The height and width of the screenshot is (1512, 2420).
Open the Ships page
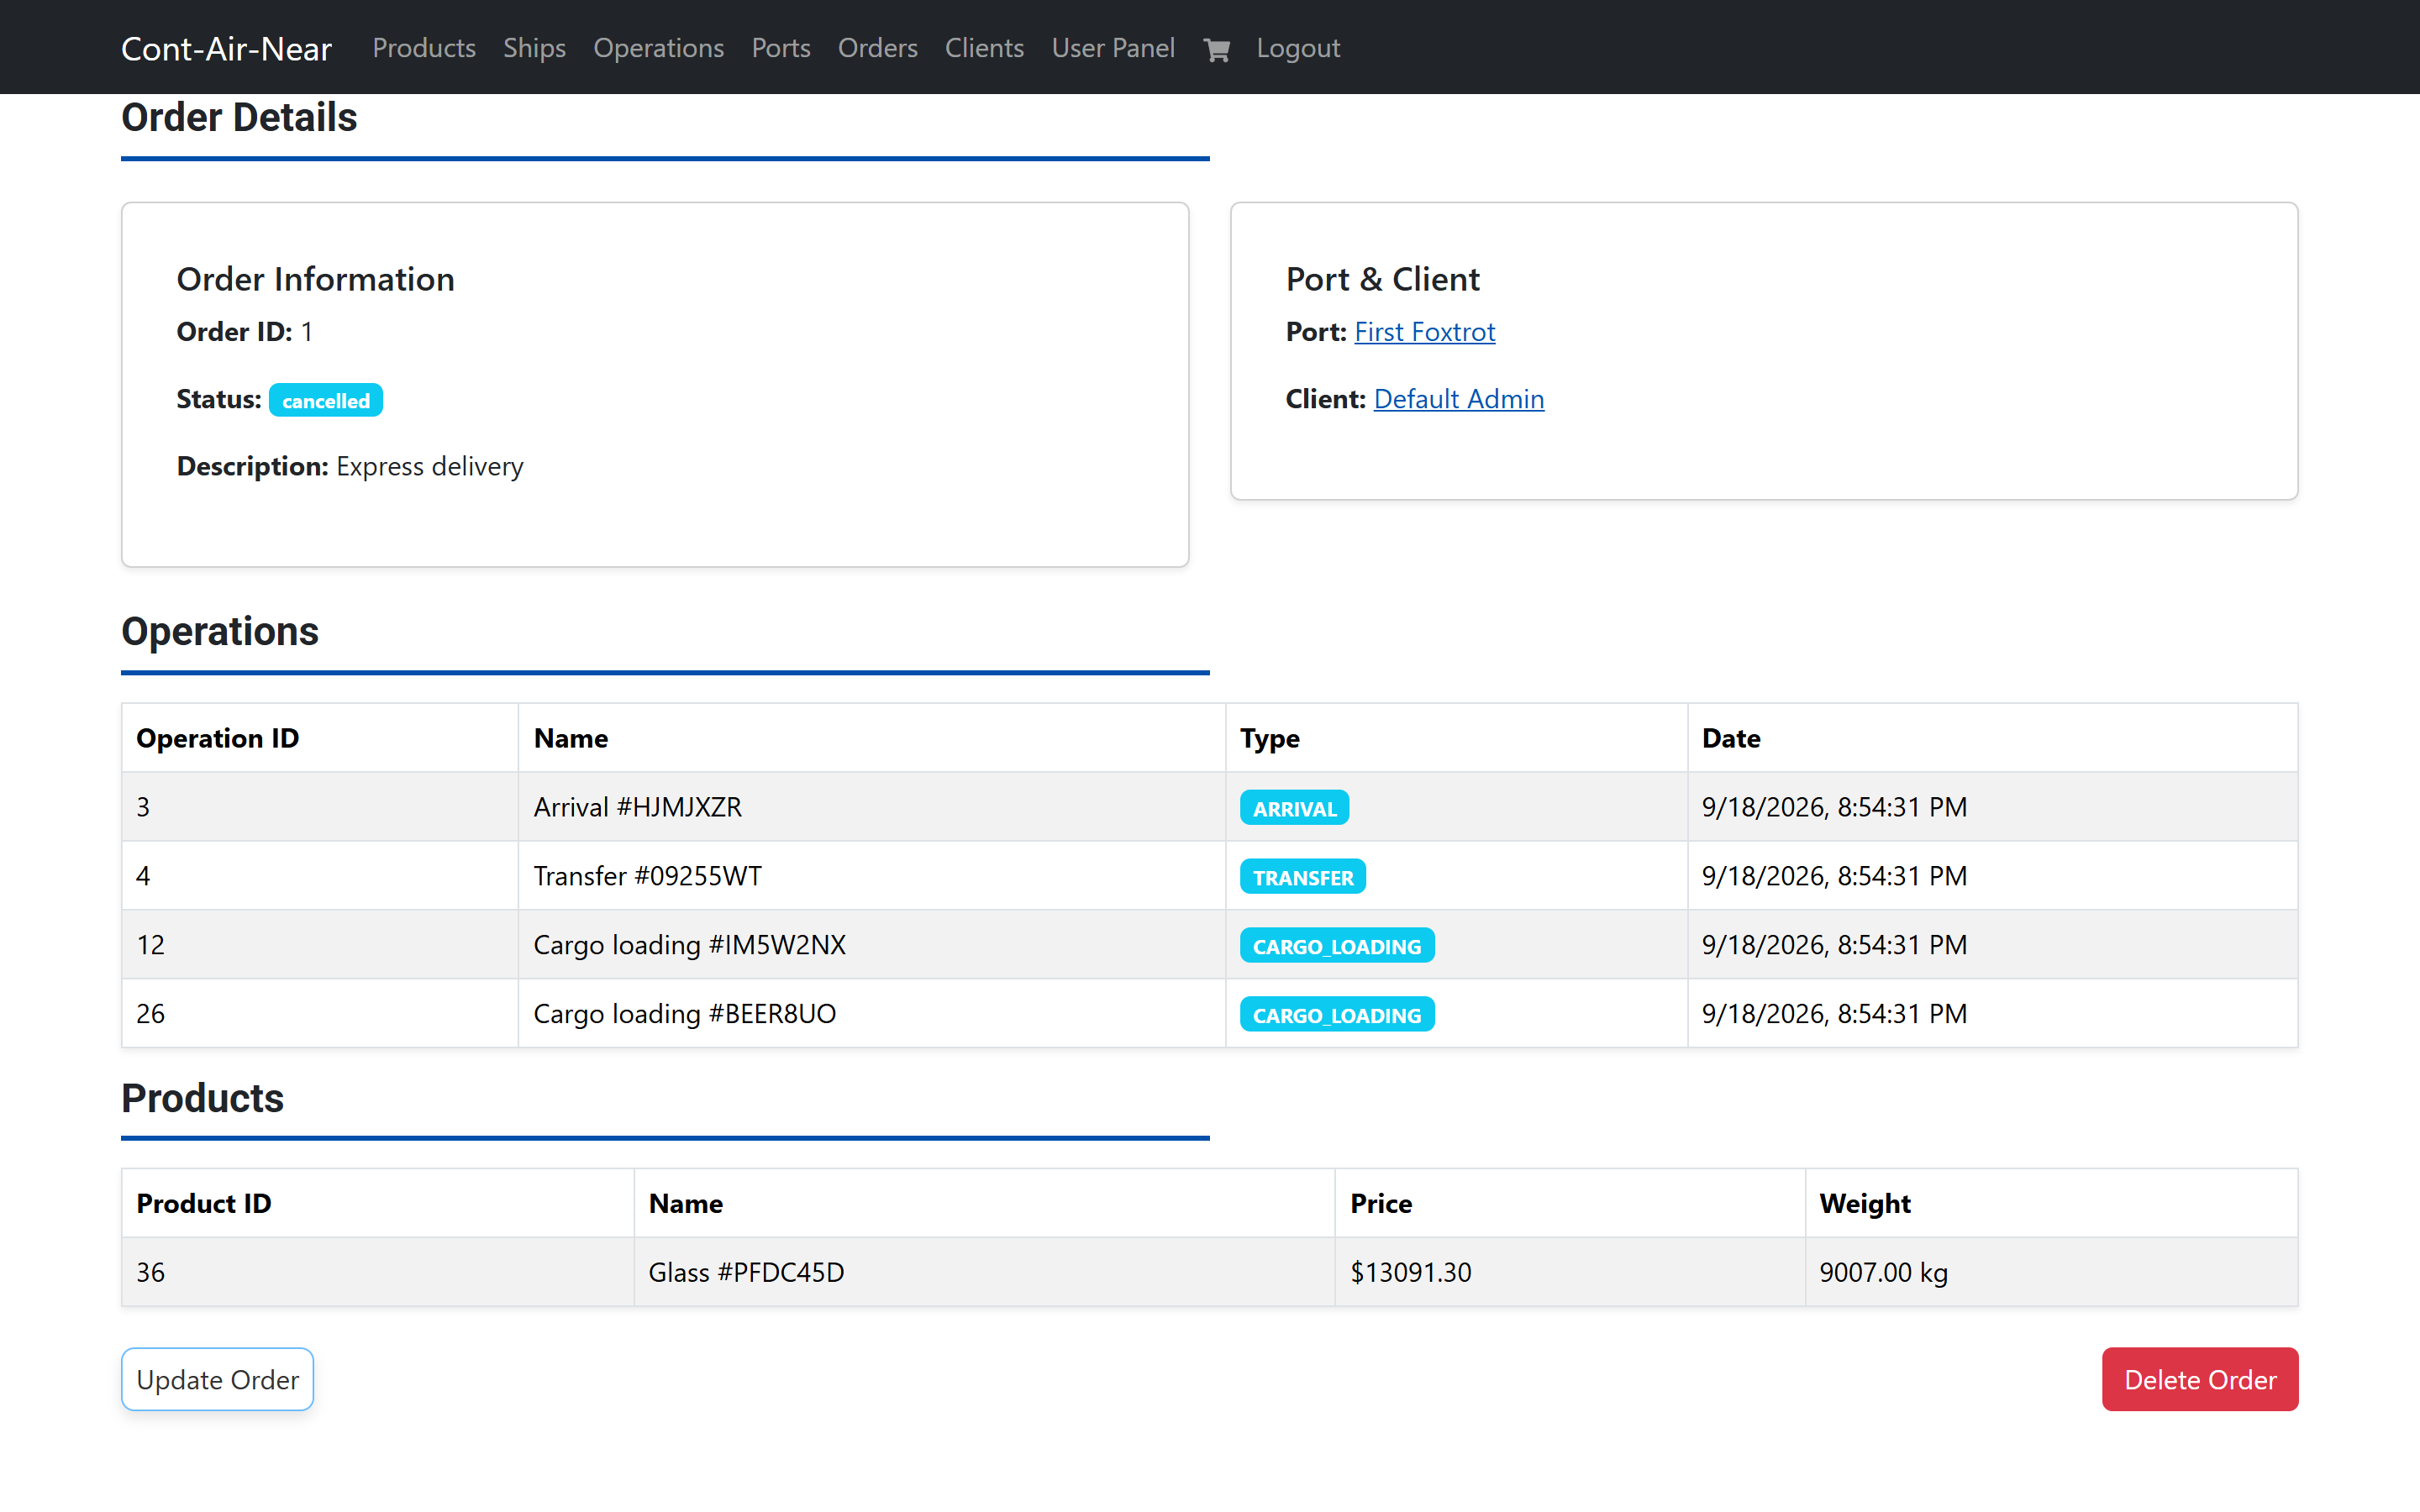534,48
